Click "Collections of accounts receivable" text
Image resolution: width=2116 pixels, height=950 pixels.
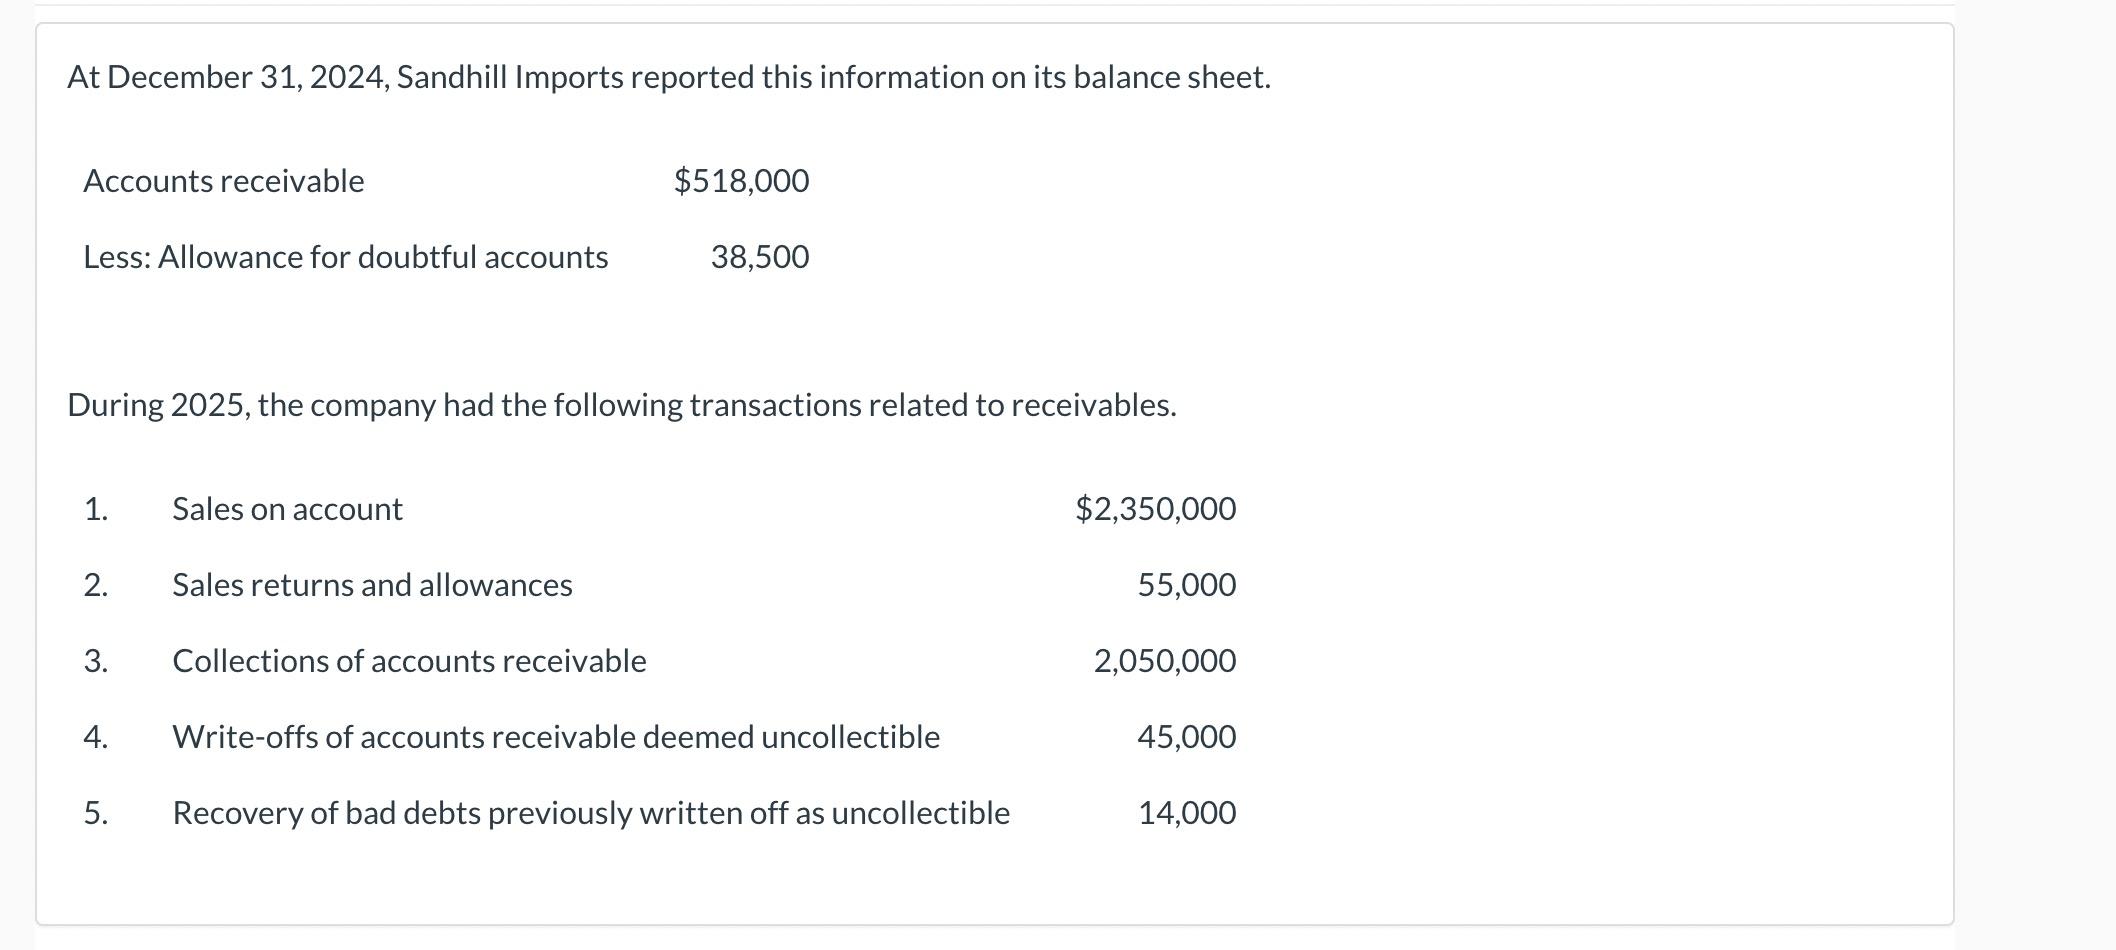409,661
